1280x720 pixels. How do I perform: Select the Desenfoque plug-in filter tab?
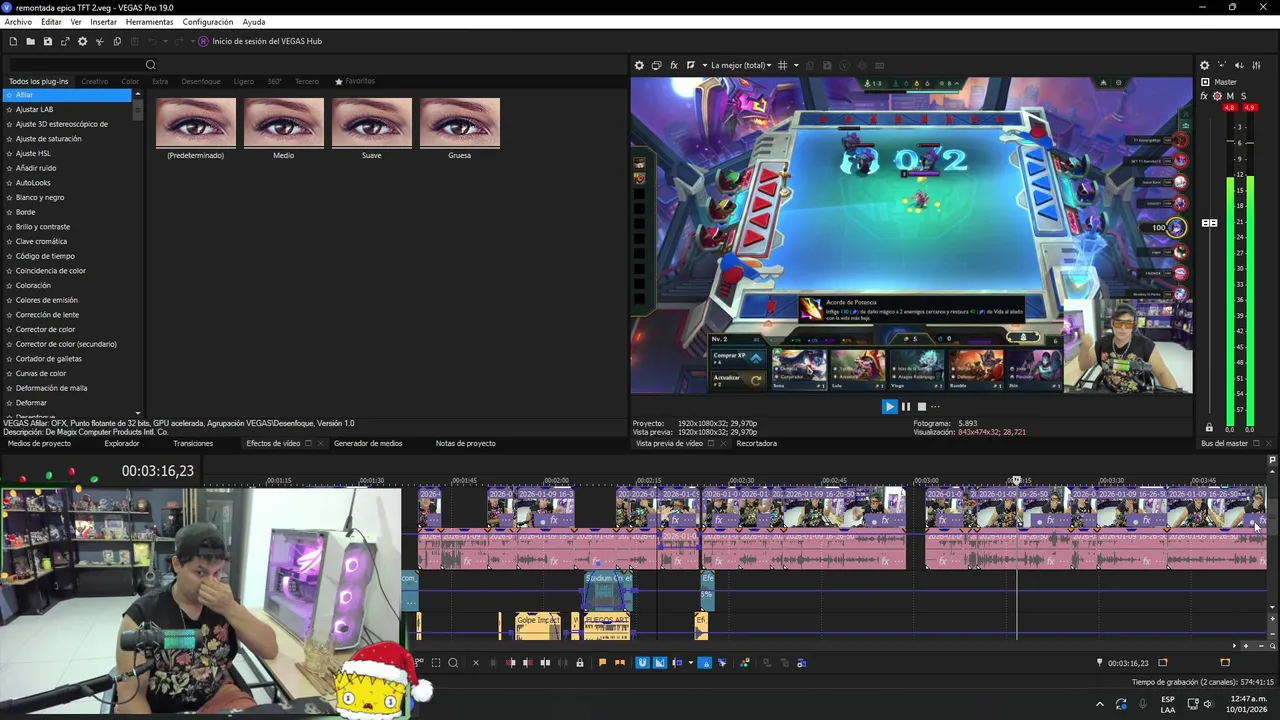click(201, 81)
